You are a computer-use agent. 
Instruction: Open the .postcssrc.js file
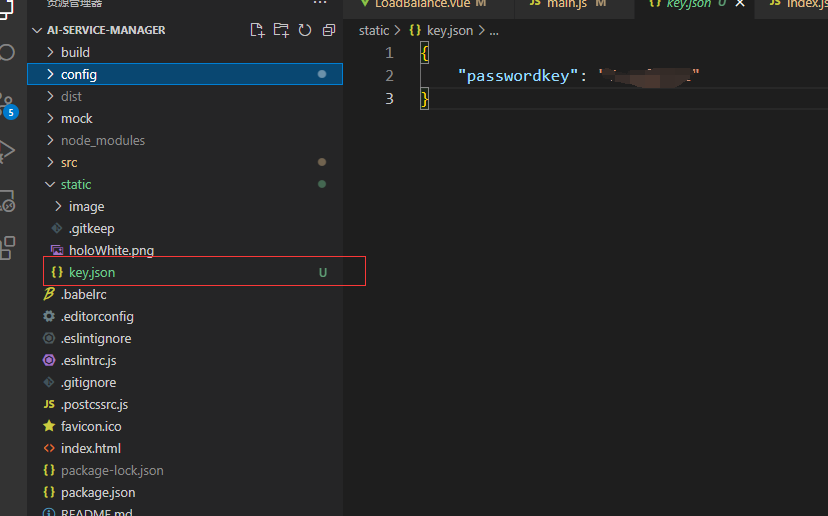[x=185, y=405]
